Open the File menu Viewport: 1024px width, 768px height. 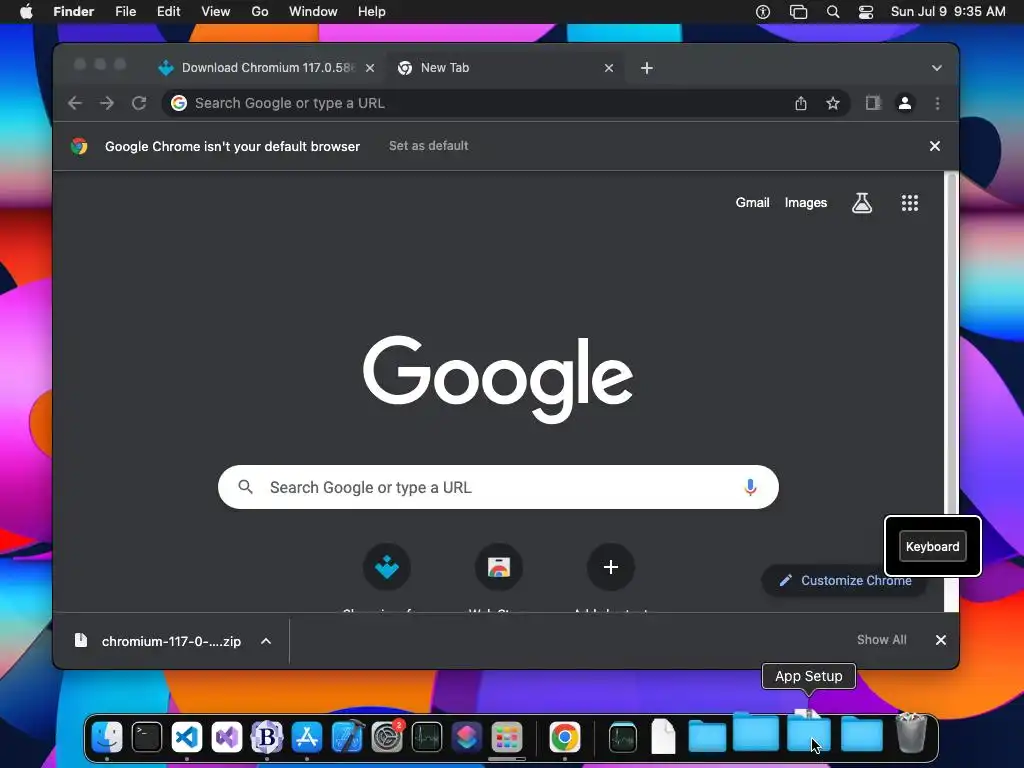pyautogui.click(x=125, y=12)
